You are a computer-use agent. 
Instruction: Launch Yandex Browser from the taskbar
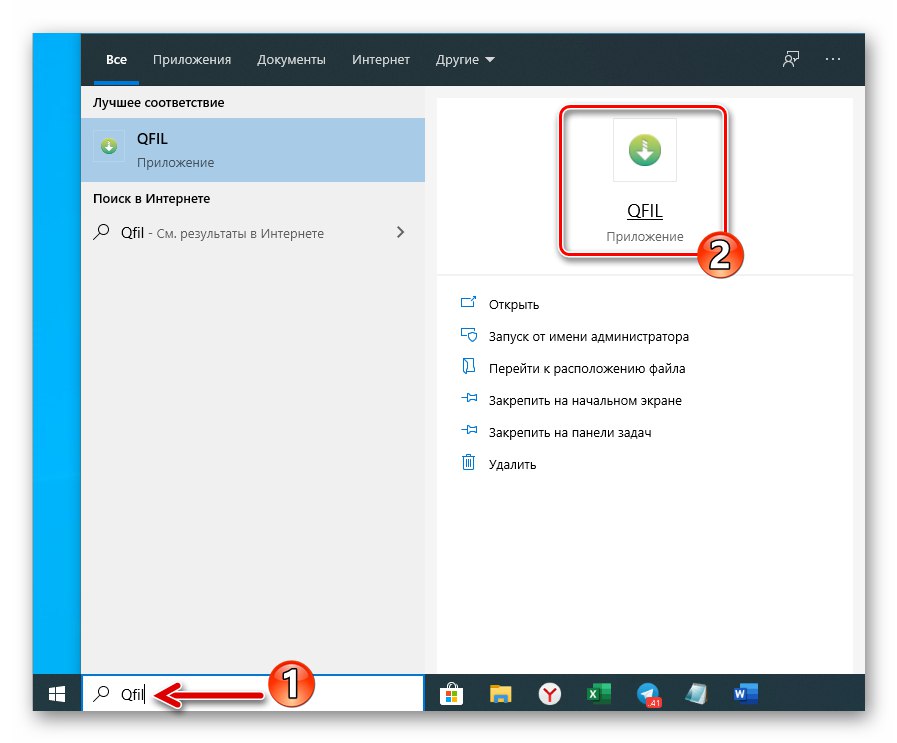(x=549, y=694)
